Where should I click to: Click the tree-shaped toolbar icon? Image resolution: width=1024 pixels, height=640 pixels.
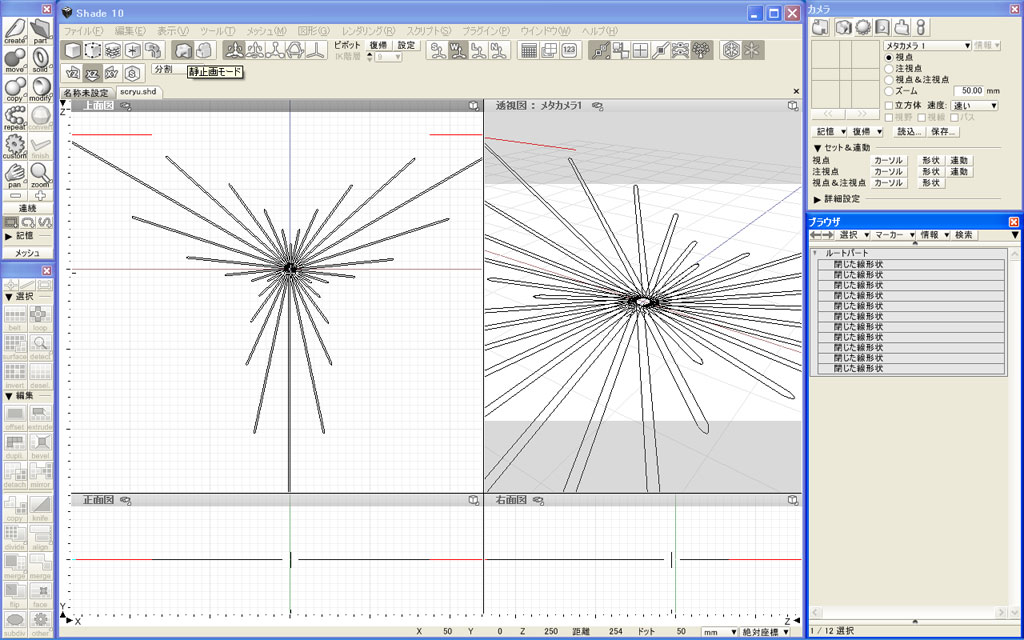point(703,50)
